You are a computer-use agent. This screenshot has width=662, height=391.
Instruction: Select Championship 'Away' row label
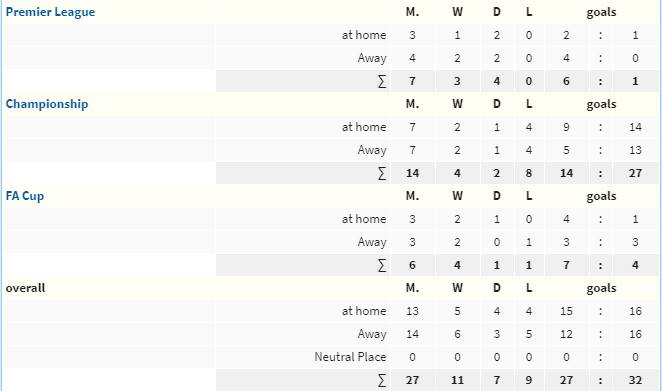tap(372, 150)
